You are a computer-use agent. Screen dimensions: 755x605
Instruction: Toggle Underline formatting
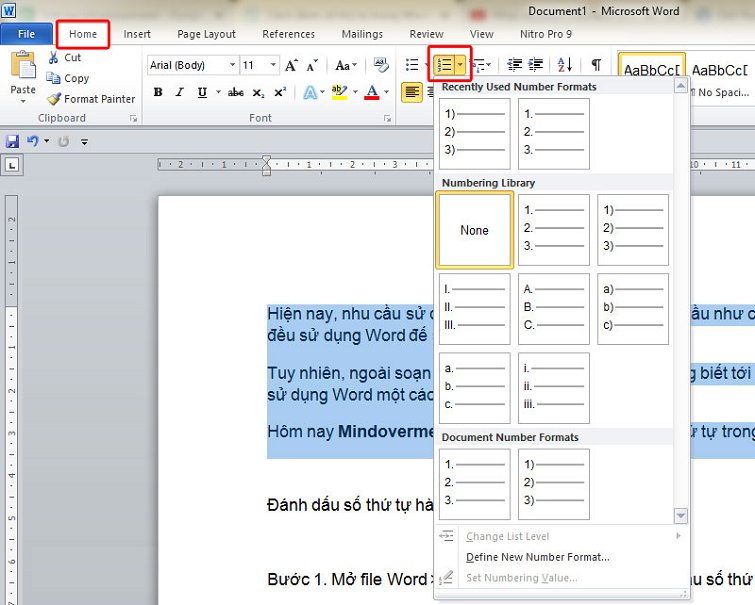[x=203, y=92]
